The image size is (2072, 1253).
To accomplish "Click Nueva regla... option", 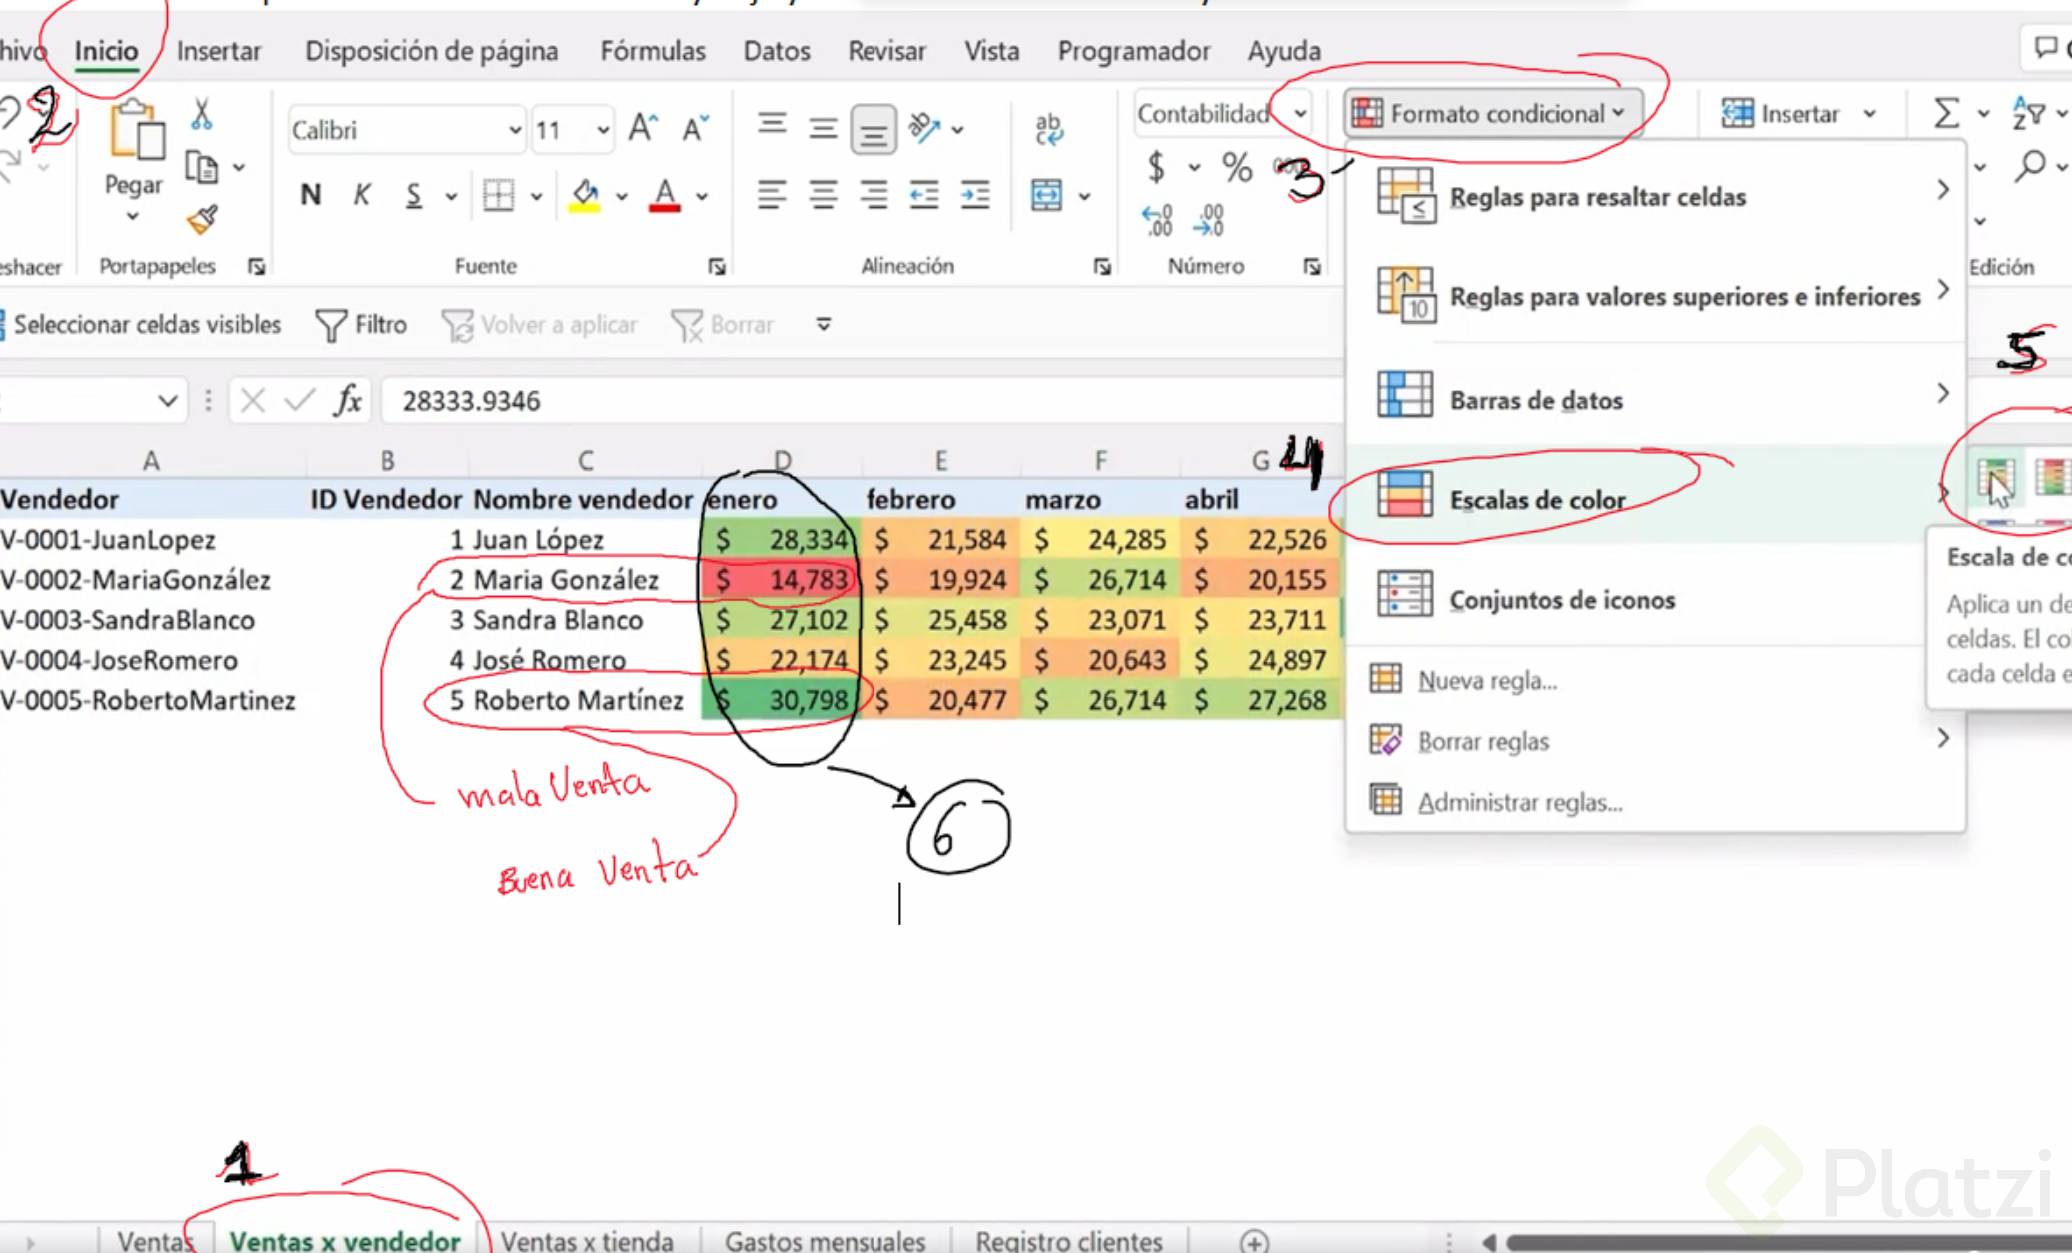I will [x=1487, y=681].
